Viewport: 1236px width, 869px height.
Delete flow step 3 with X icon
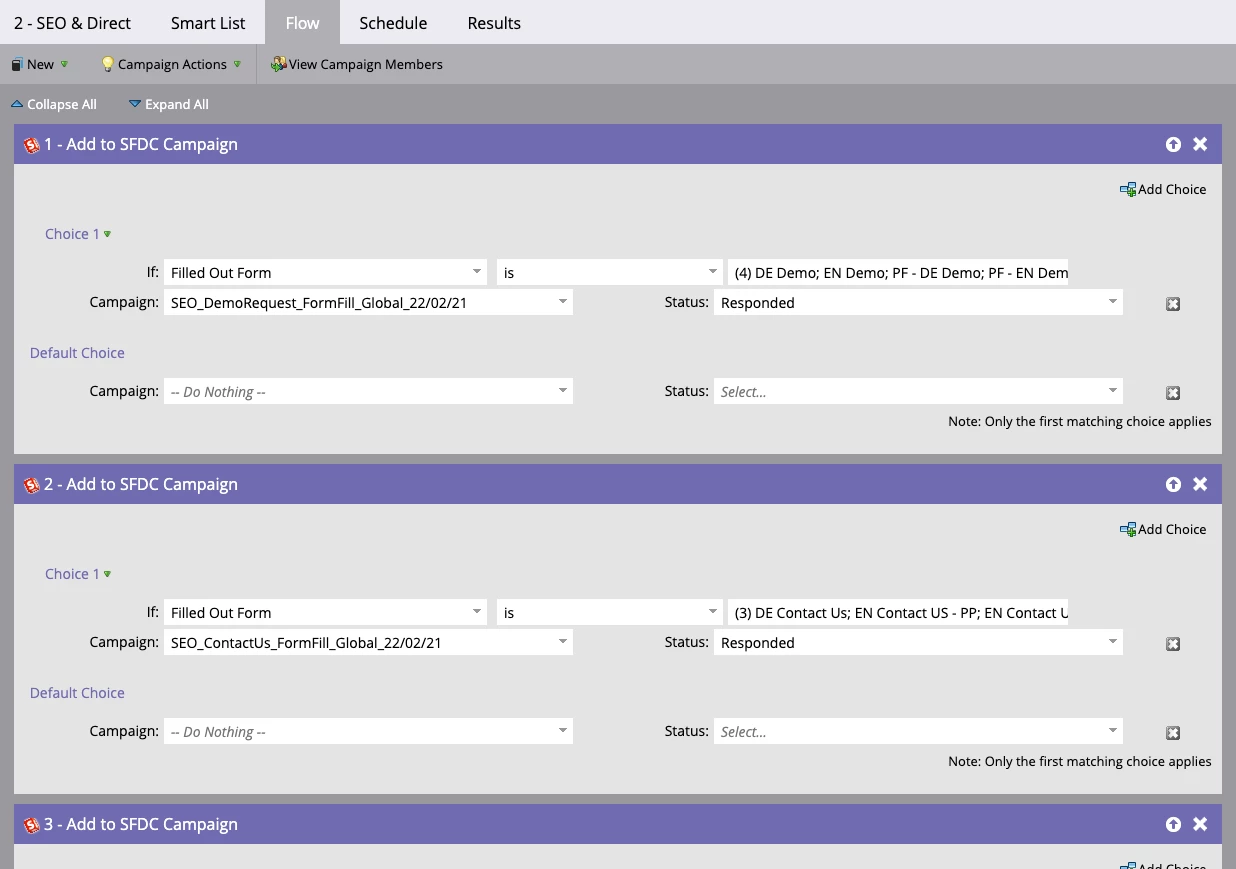1200,824
